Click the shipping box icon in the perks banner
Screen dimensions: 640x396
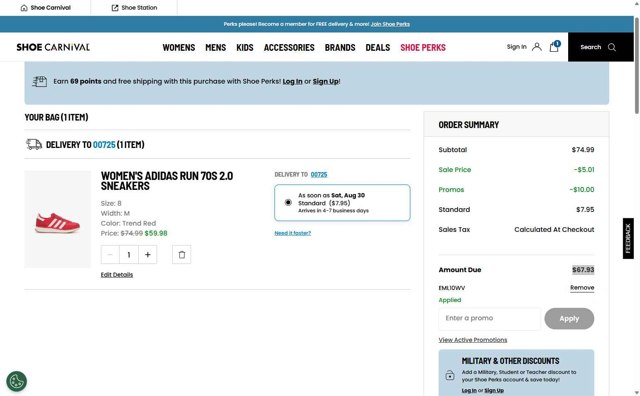[40, 81]
